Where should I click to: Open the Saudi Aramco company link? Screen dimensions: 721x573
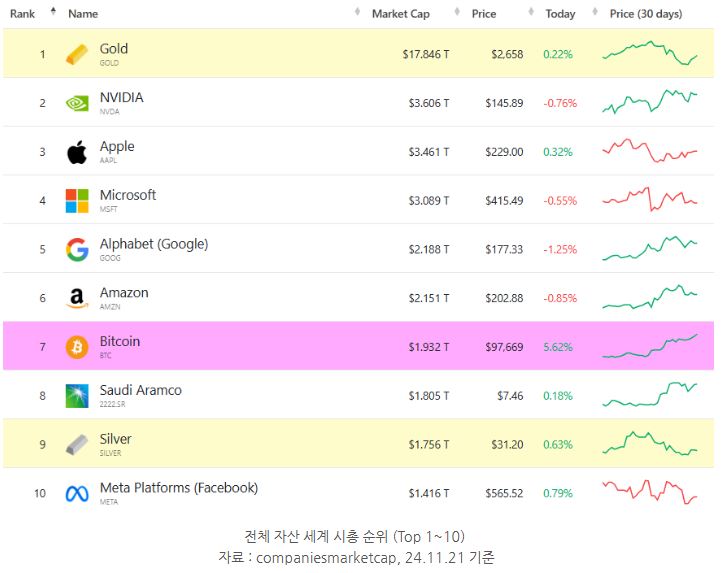click(x=140, y=390)
